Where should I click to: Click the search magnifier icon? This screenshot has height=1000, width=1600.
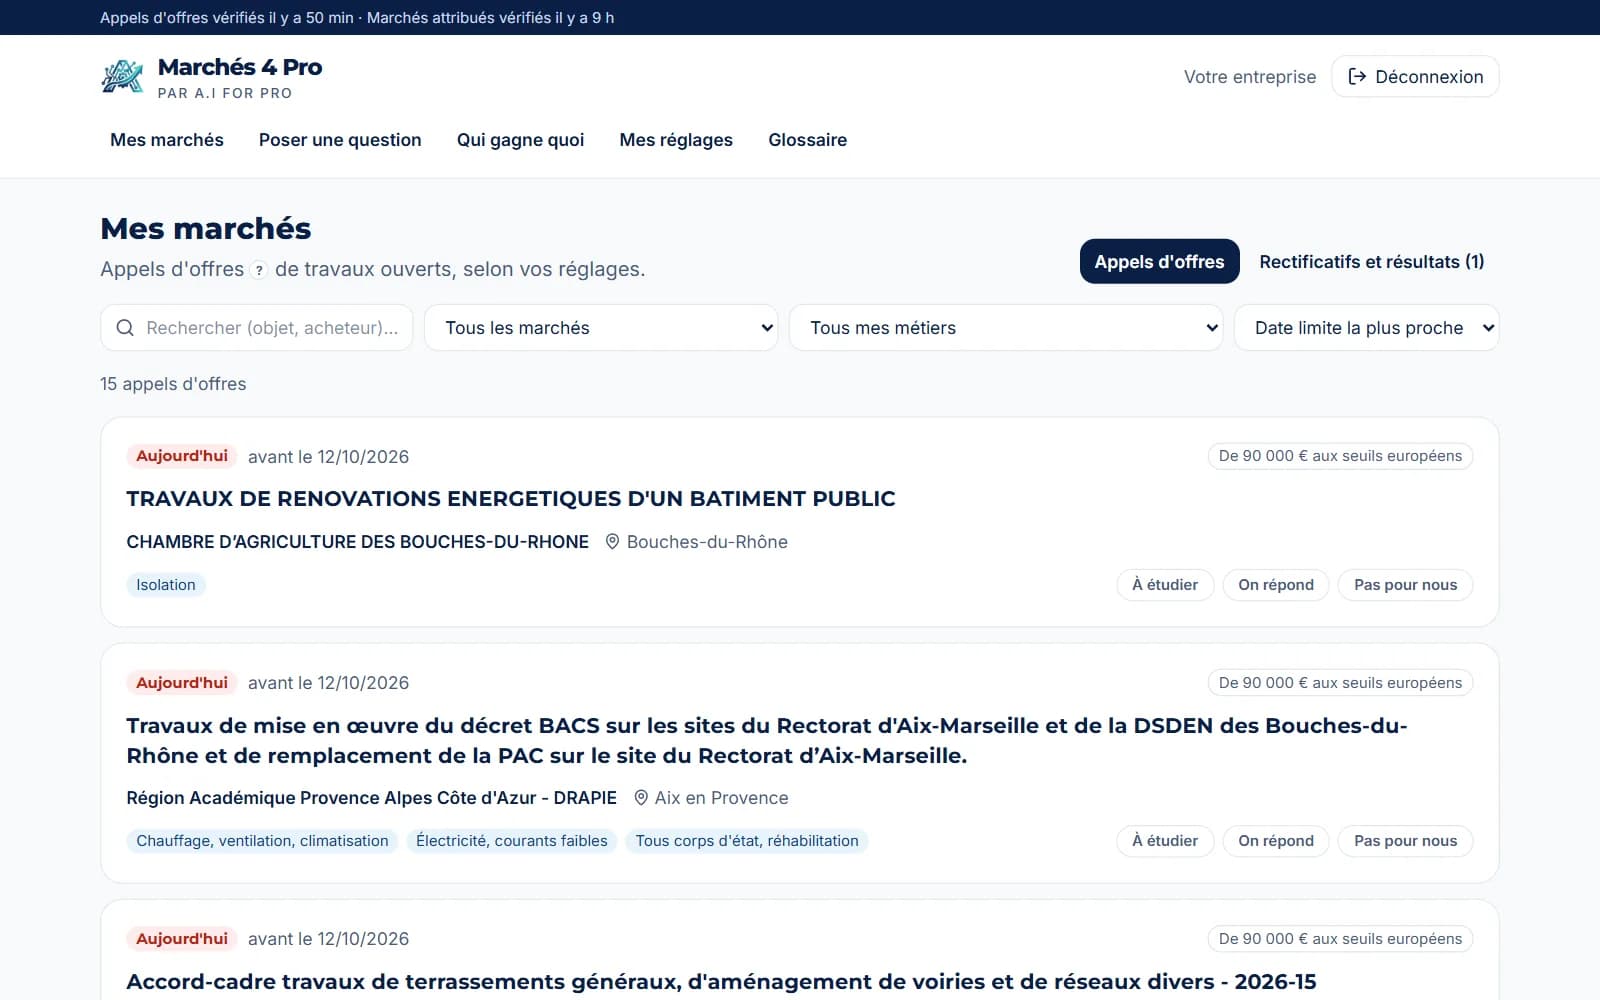(x=125, y=328)
